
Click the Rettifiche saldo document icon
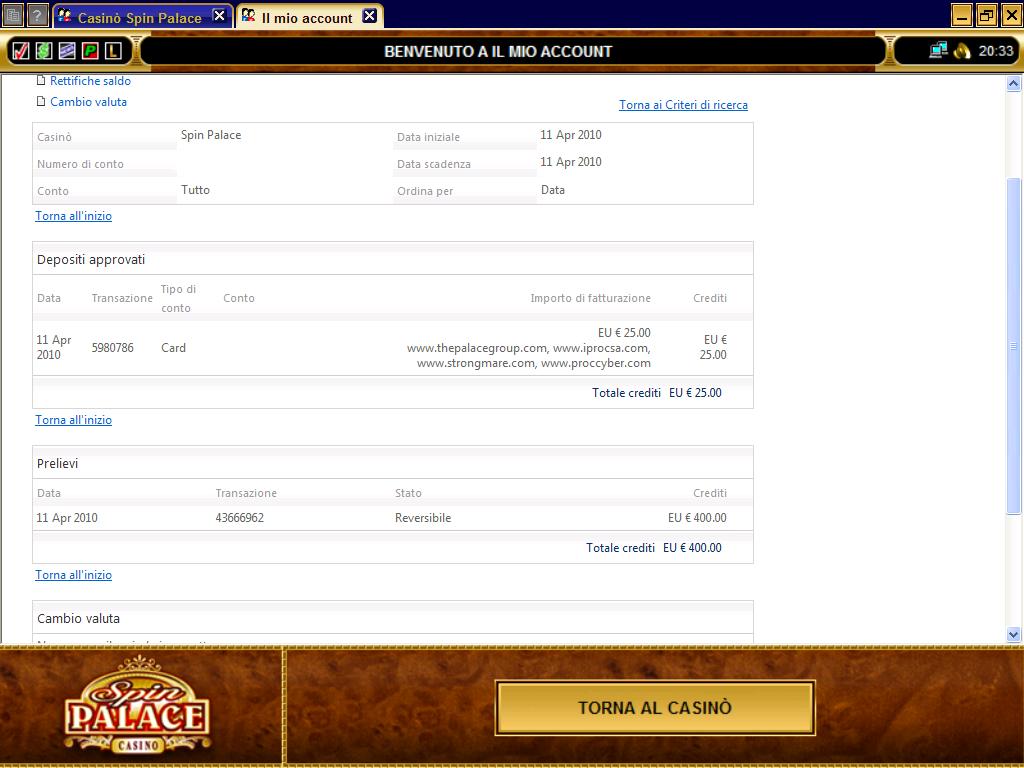pos(41,80)
